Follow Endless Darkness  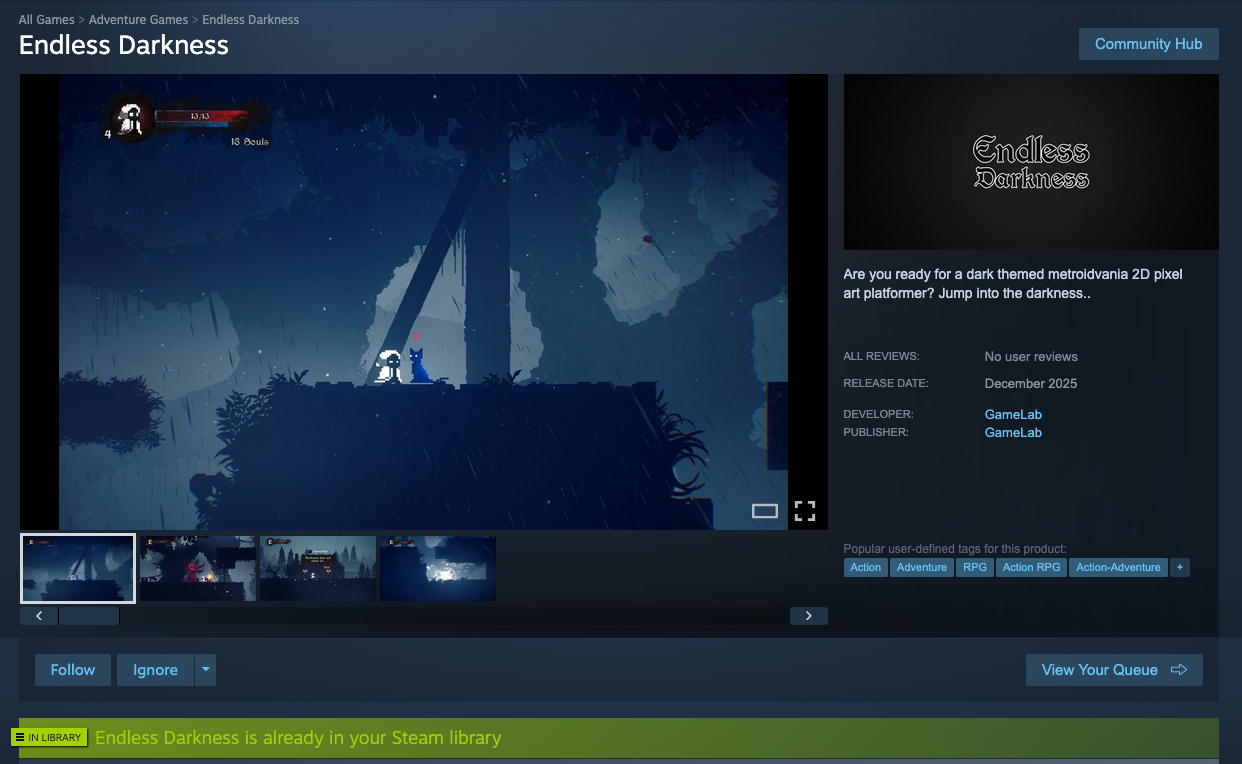73,670
